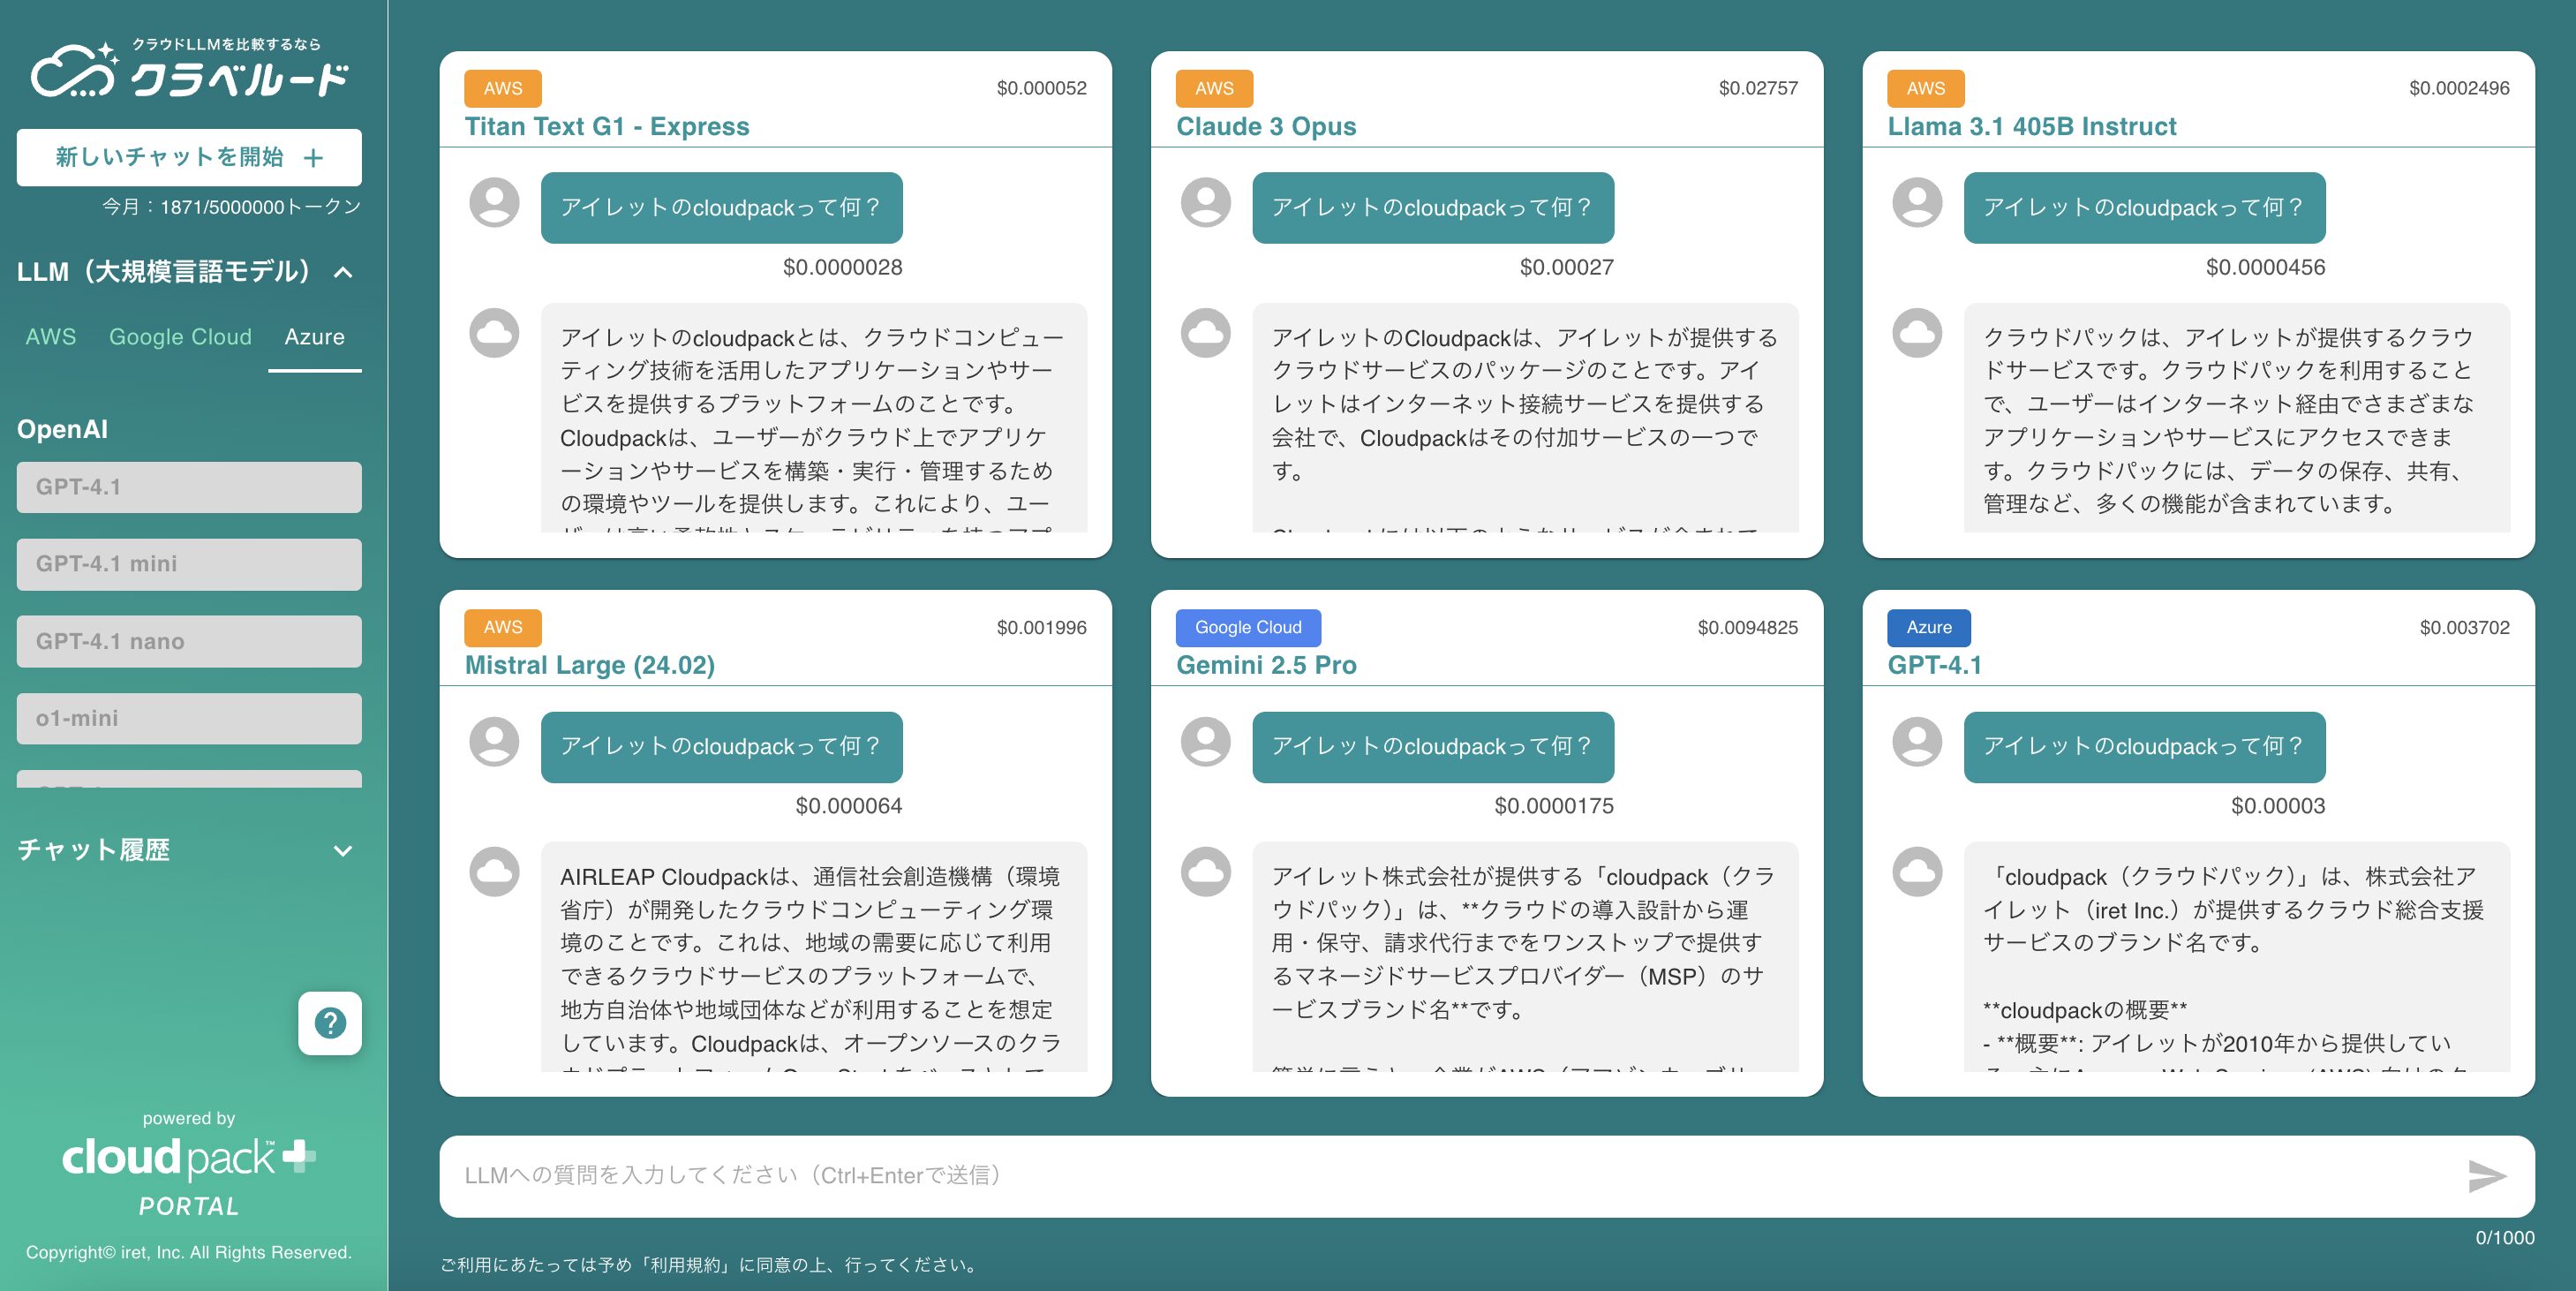Click user avatar in Claude 3 Opus card
This screenshot has width=2576, height=1291.
pyautogui.click(x=1206, y=203)
